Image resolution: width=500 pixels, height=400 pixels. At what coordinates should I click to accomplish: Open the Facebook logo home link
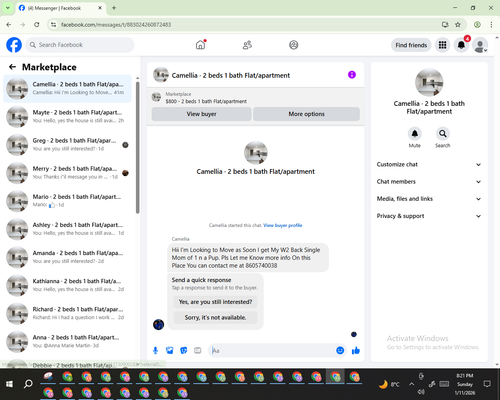pyautogui.click(x=14, y=45)
